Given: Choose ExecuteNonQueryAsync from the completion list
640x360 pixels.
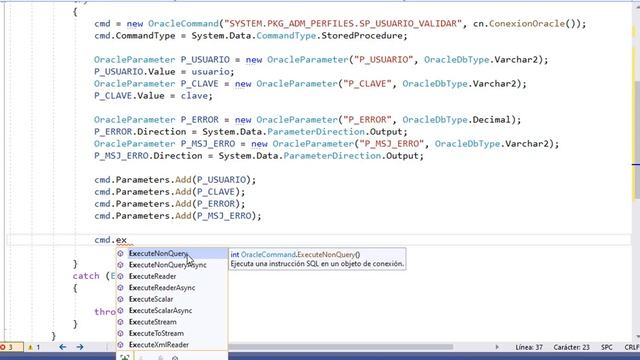Looking at the screenshot, I should tap(172, 265).
